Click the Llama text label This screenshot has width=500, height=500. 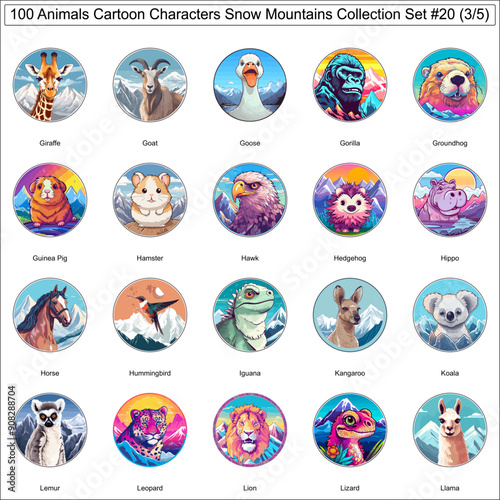(450, 488)
